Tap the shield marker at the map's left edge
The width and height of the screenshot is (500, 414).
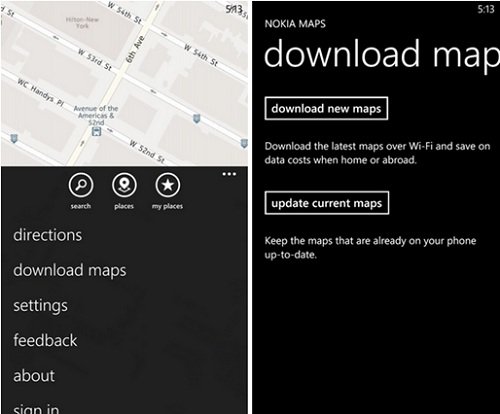[x=14, y=138]
